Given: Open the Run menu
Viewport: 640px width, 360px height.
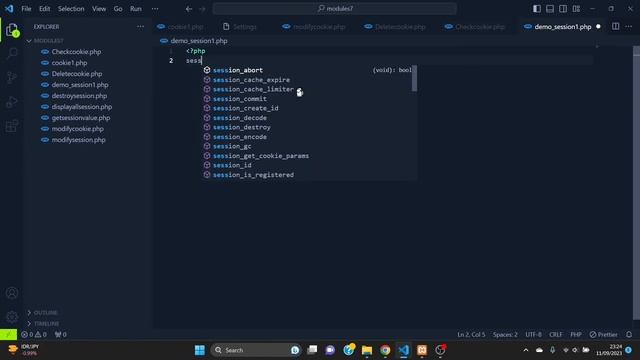Looking at the screenshot, I should coord(136,9).
